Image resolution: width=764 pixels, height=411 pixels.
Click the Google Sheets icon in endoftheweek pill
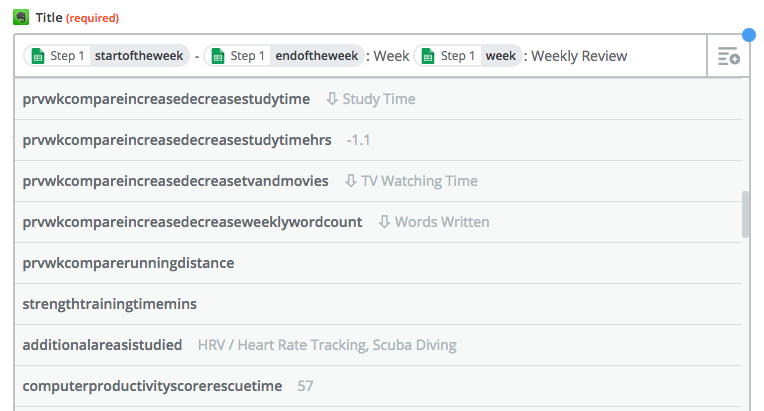(217, 56)
